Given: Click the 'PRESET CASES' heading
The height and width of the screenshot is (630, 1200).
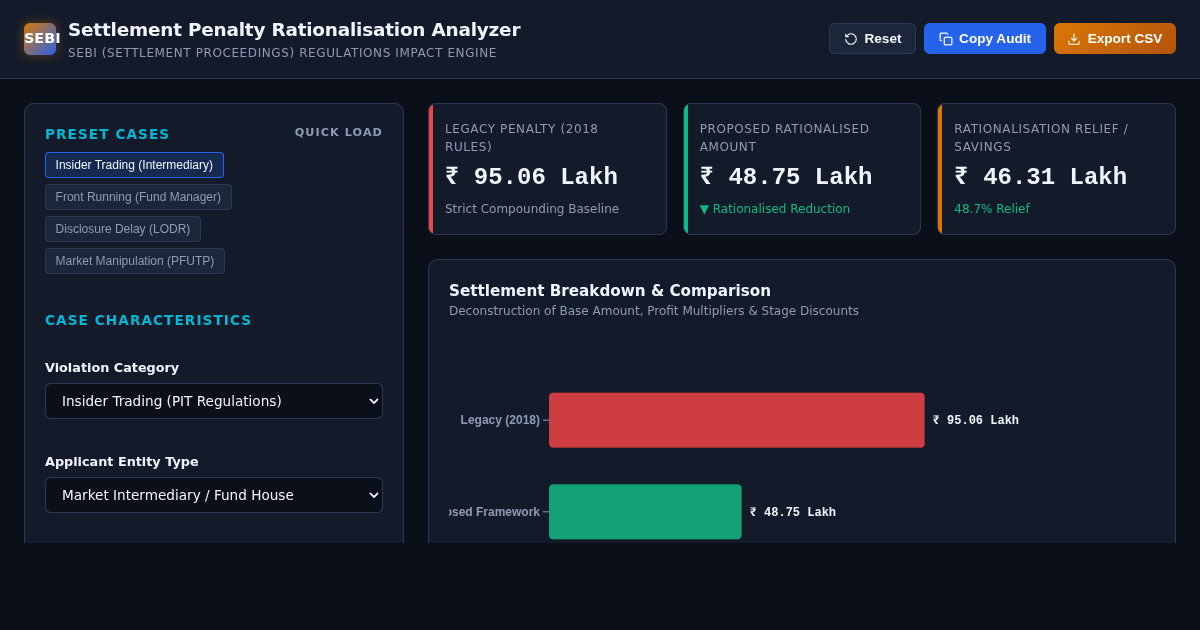Looking at the screenshot, I should (107, 134).
